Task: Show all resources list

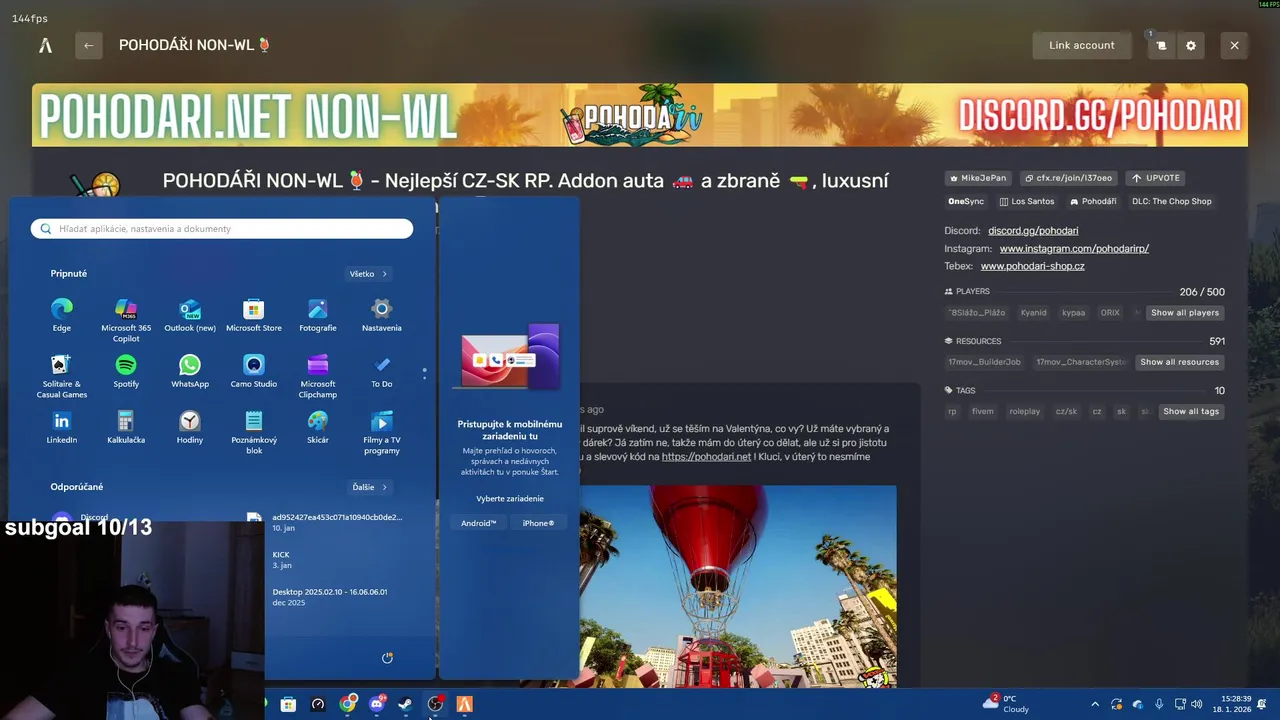Action: pos(1179,362)
